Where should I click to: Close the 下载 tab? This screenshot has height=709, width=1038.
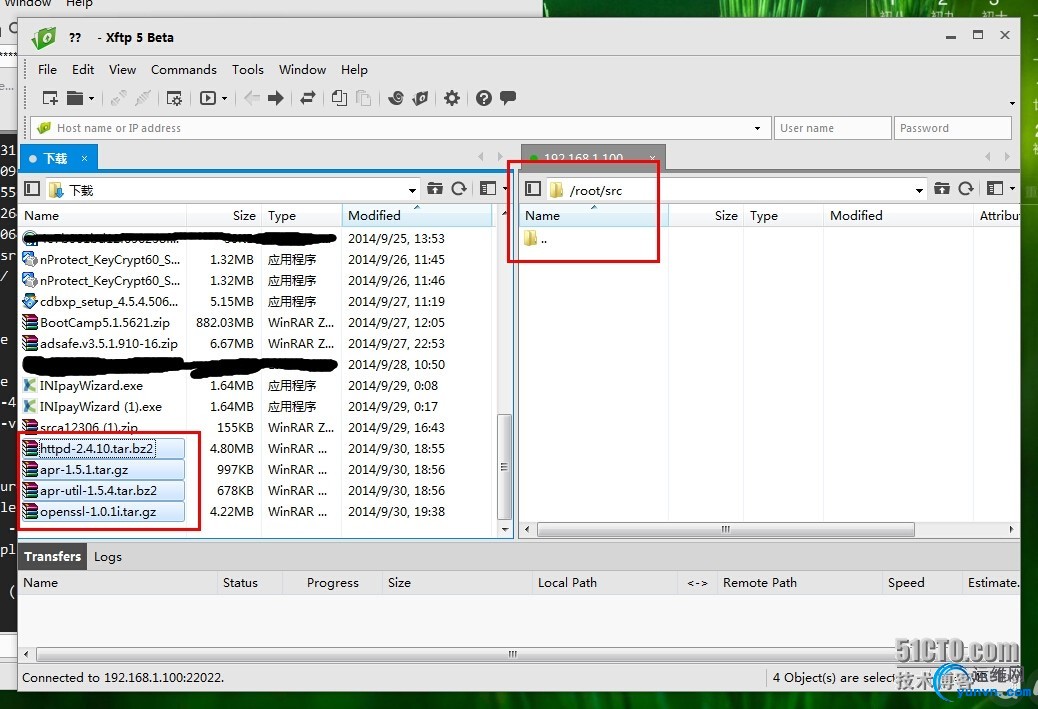click(x=85, y=158)
